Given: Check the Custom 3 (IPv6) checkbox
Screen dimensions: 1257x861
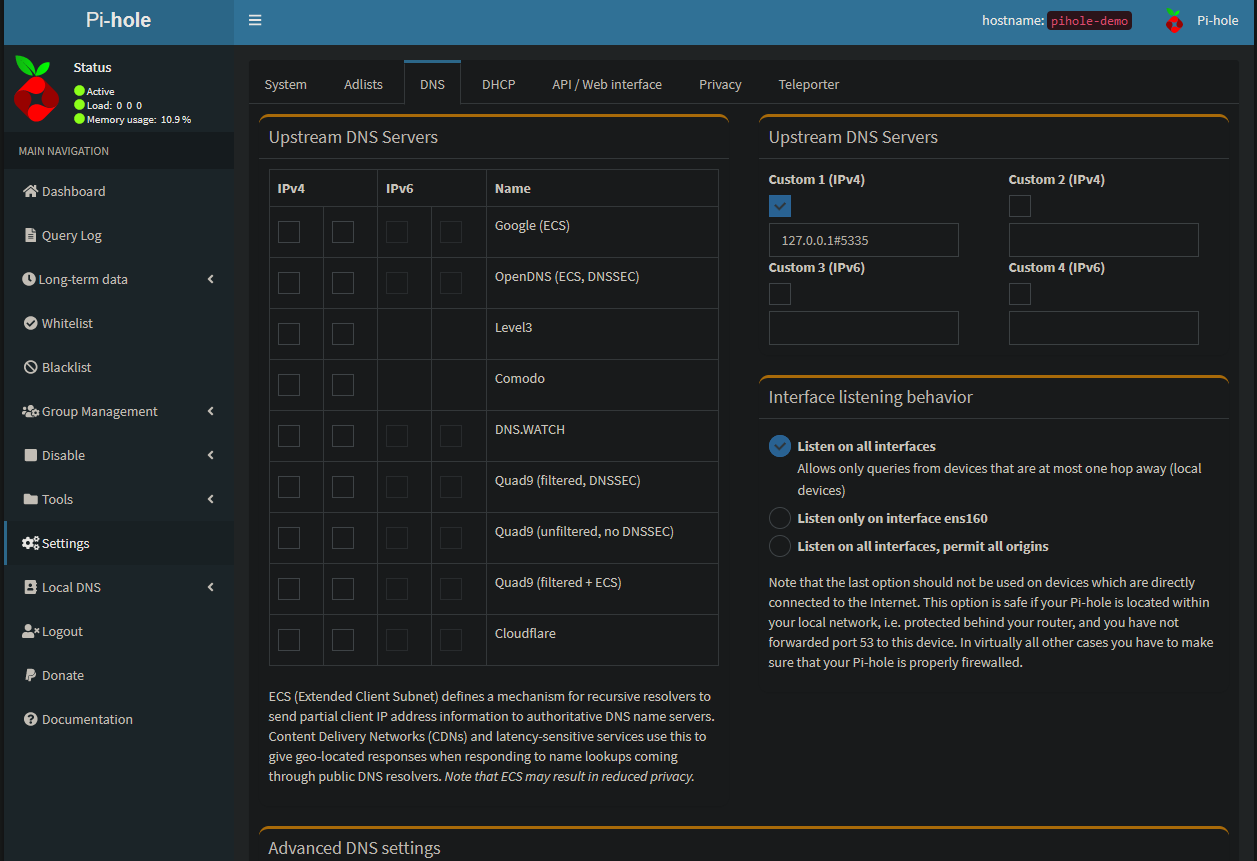Looking at the screenshot, I should coord(780,294).
